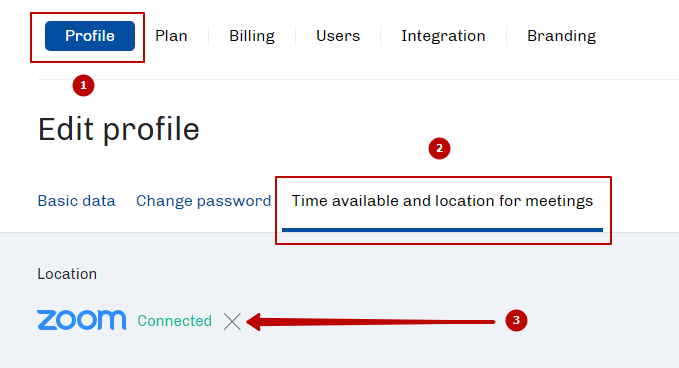Open the Change password section
679x368 pixels.
tap(204, 201)
